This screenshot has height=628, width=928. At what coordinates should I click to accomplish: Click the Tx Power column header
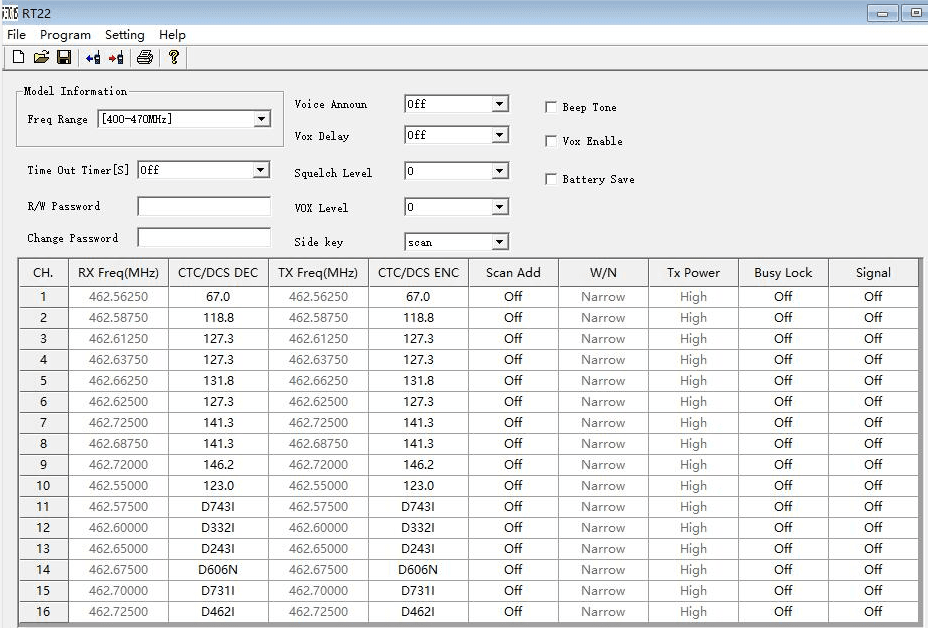pyautogui.click(x=693, y=272)
